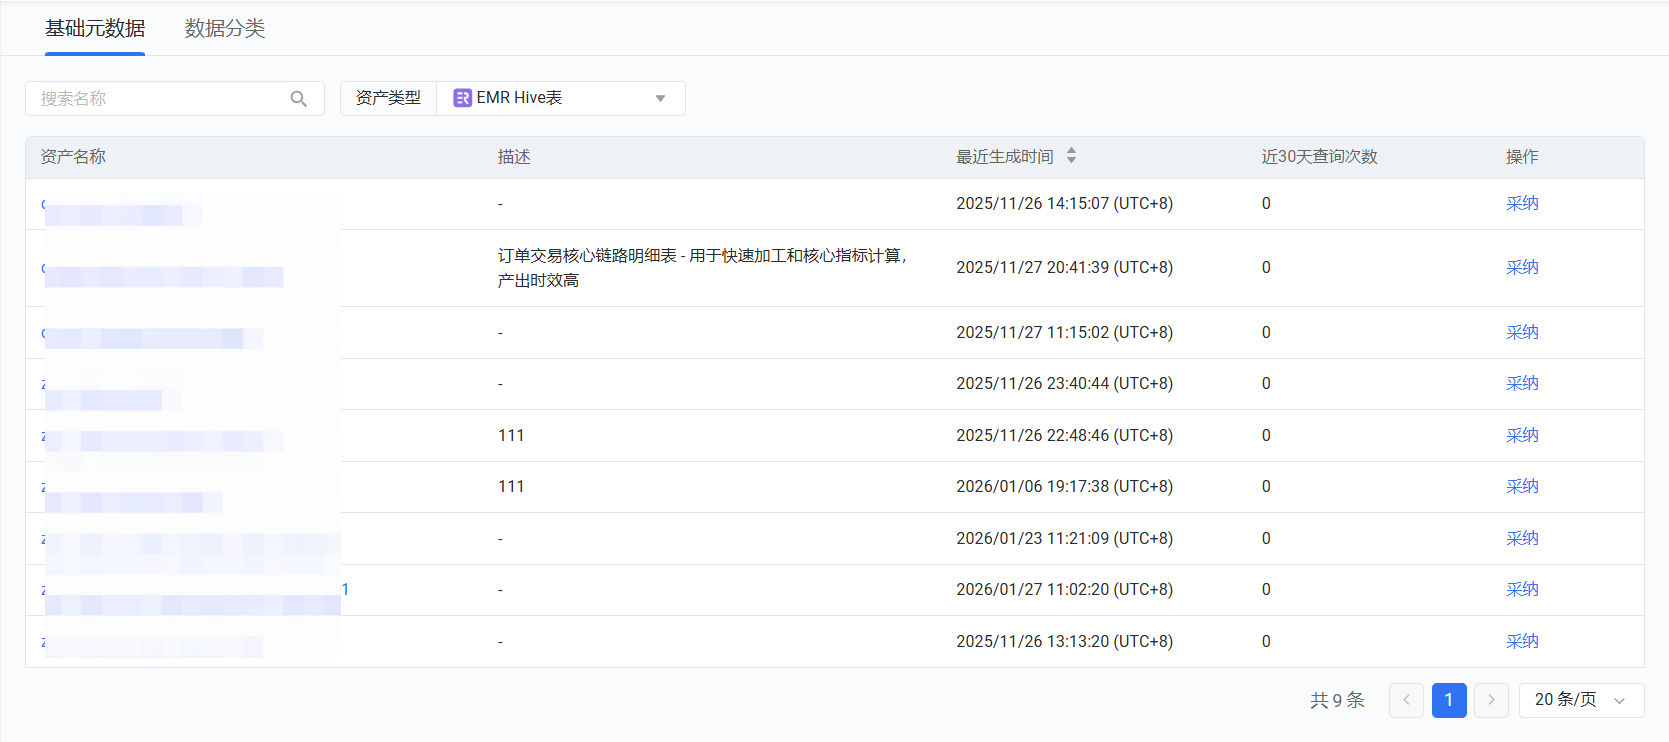The image size is (1669, 742).
Task: Click 采纳 for the 2026/01/23 11:21:09 row
Action: point(1522,539)
